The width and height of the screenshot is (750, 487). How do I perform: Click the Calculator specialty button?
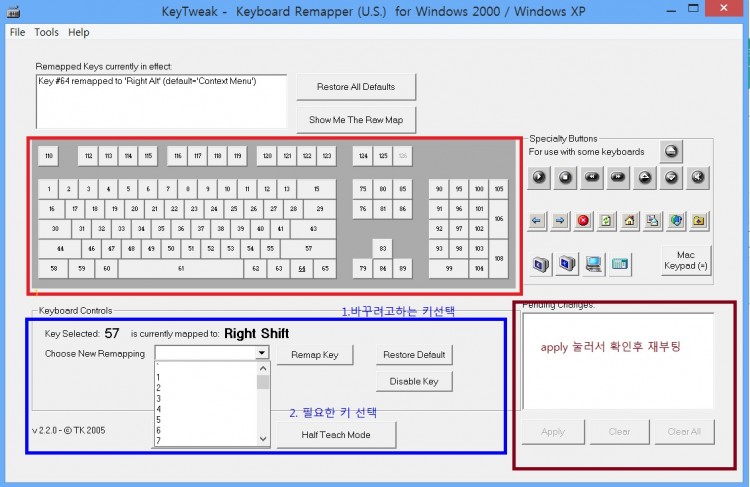coord(619,264)
